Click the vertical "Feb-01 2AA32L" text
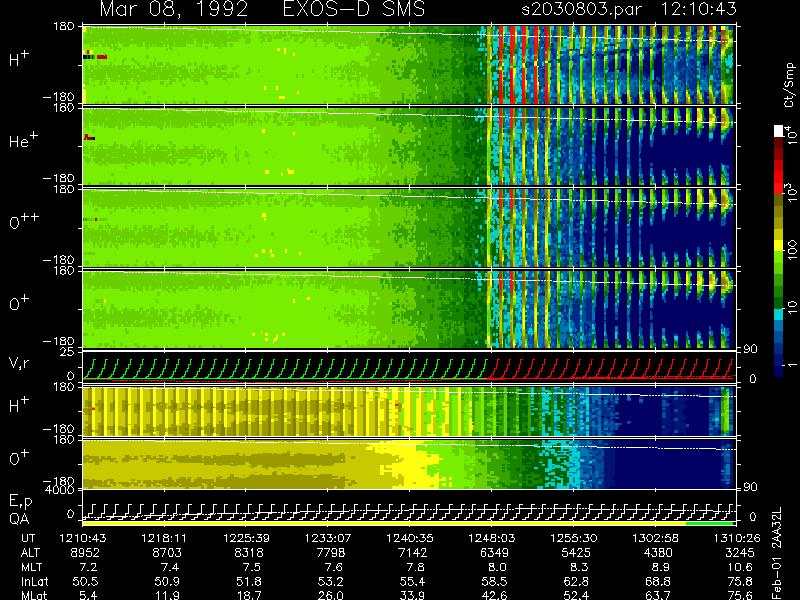 point(777,553)
